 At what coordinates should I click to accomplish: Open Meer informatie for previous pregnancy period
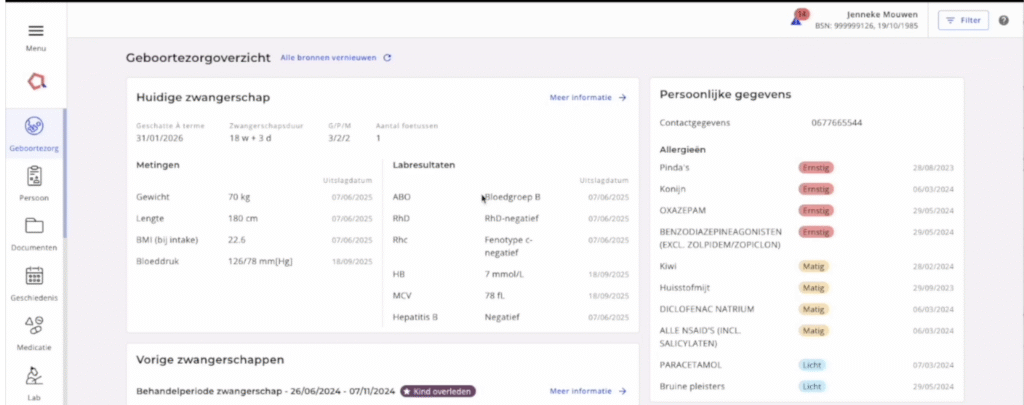tap(588, 391)
